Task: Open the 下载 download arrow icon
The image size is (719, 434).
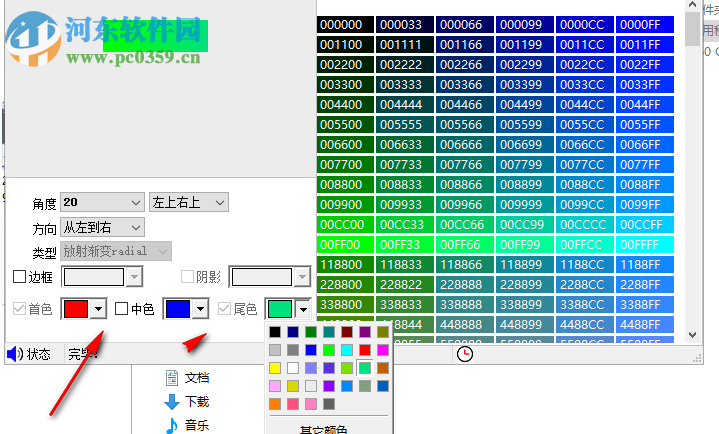Action: point(172,402)
